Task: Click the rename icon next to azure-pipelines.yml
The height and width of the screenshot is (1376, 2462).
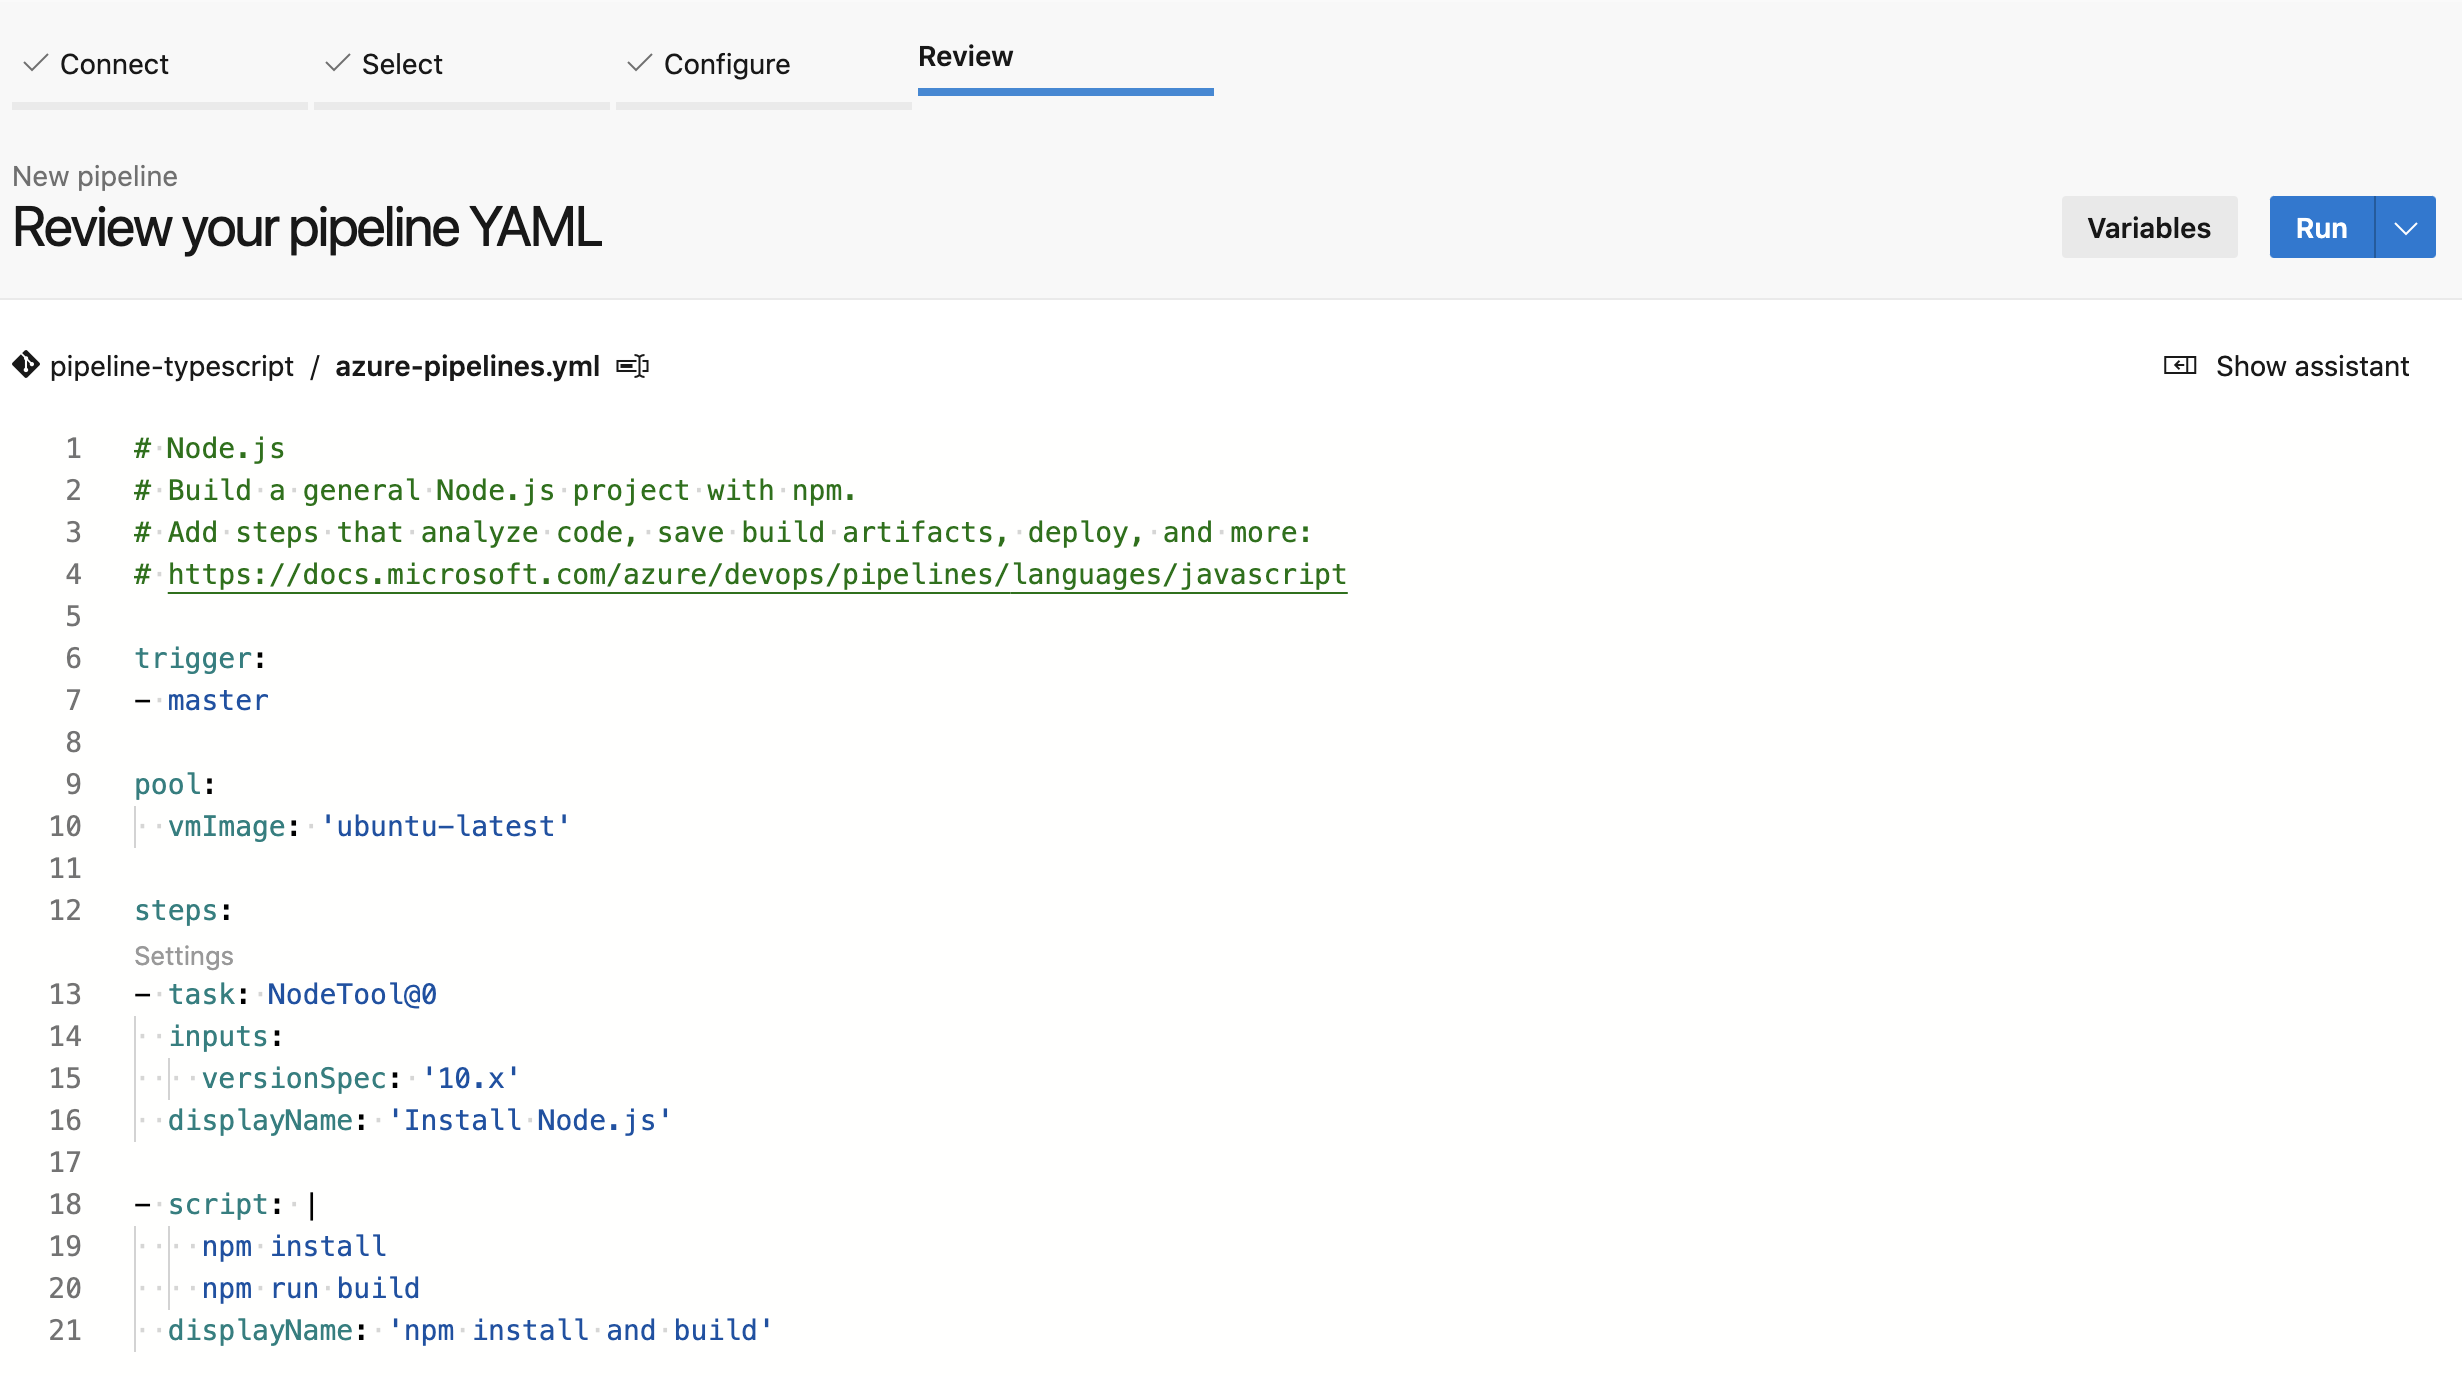Action: [x=631, y=366]
